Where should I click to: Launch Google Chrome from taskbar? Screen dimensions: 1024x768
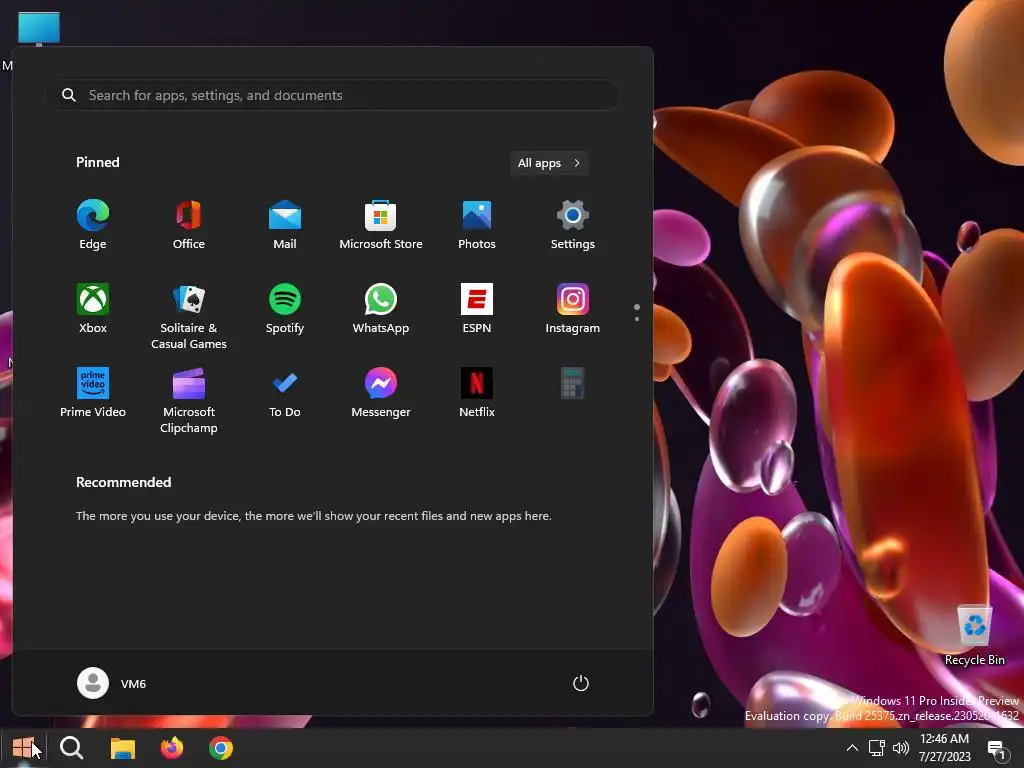221,748
